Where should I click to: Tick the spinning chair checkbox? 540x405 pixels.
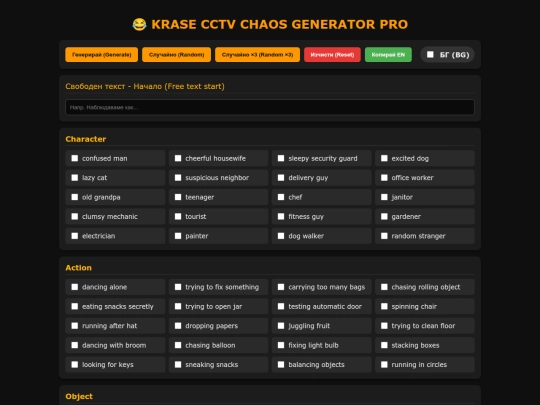384,306
